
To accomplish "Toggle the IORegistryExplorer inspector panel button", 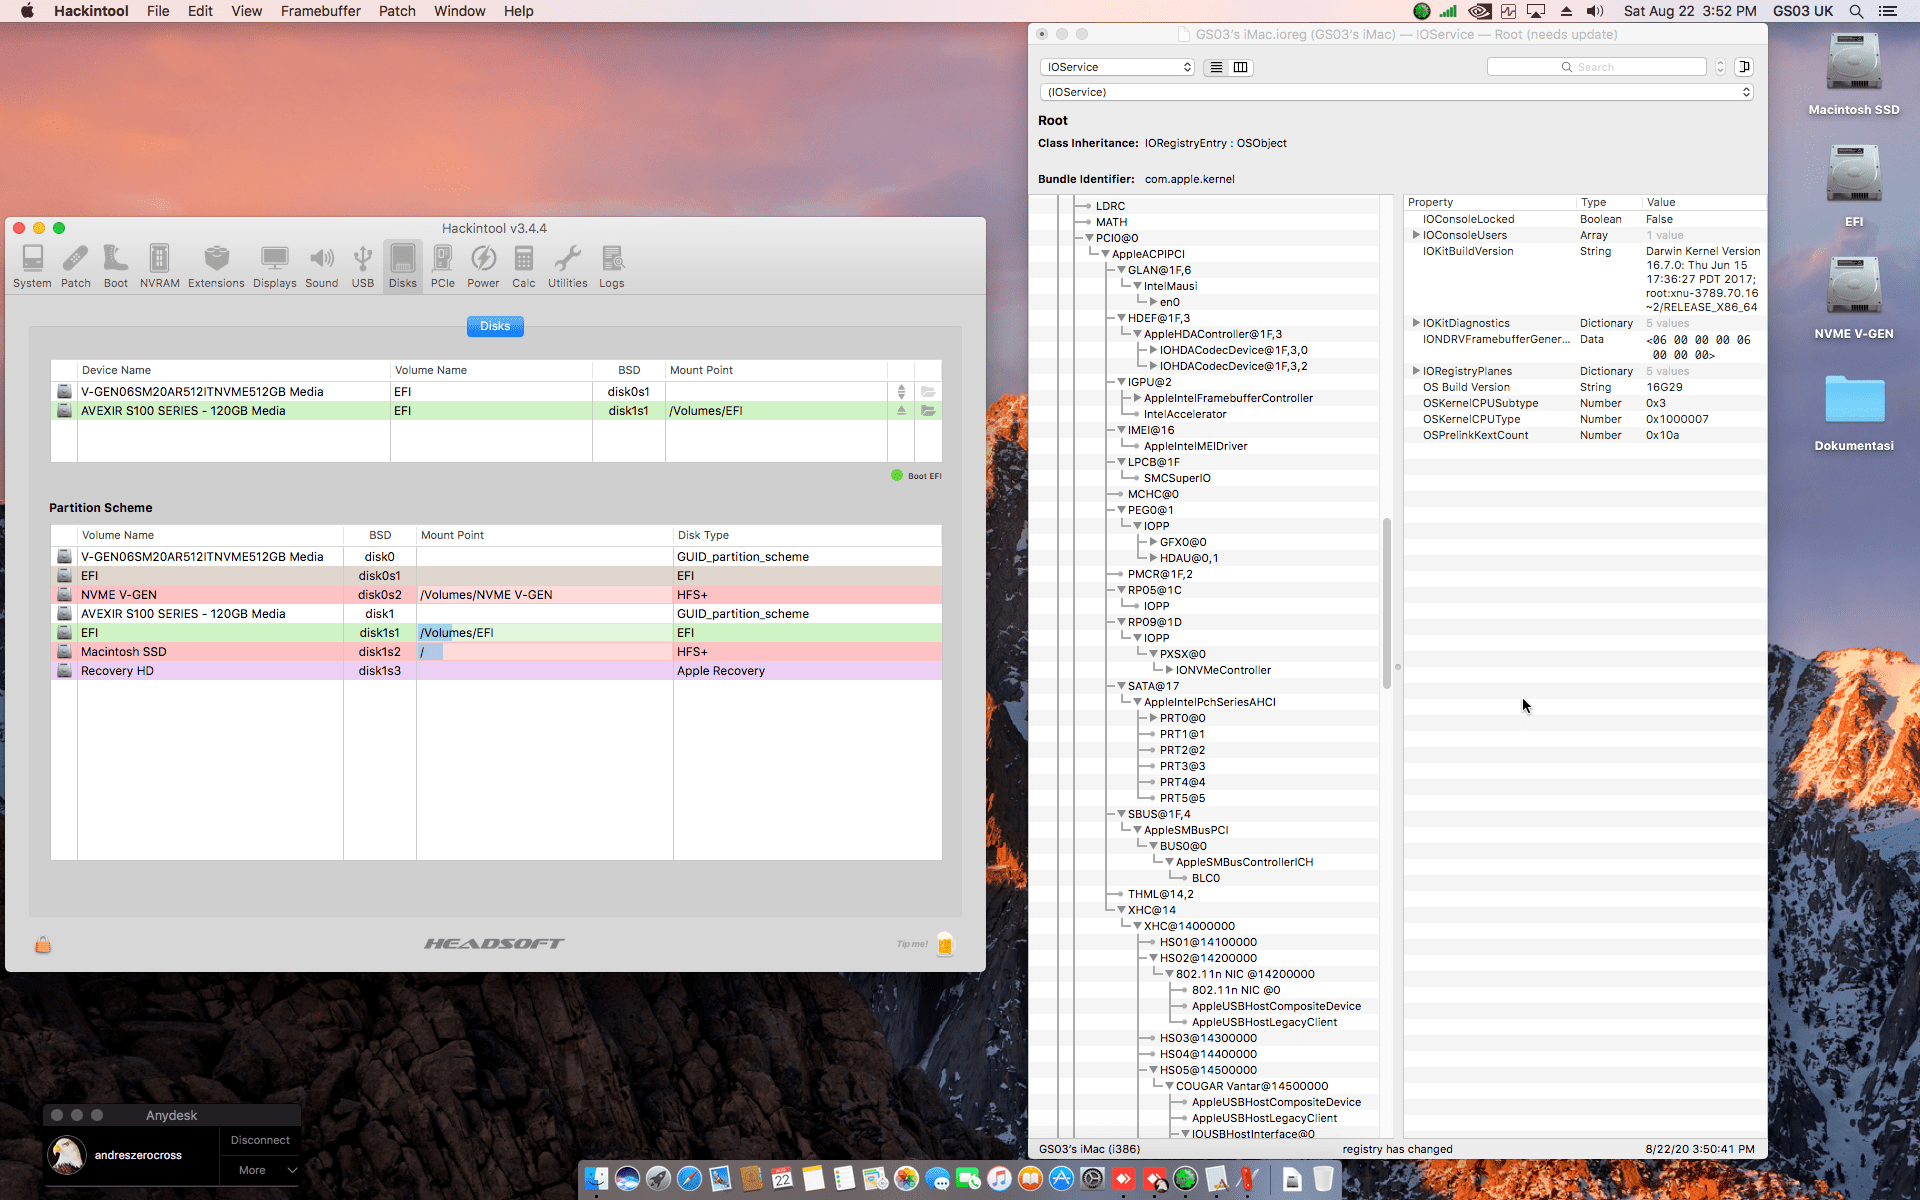I will pos(1744,67).
